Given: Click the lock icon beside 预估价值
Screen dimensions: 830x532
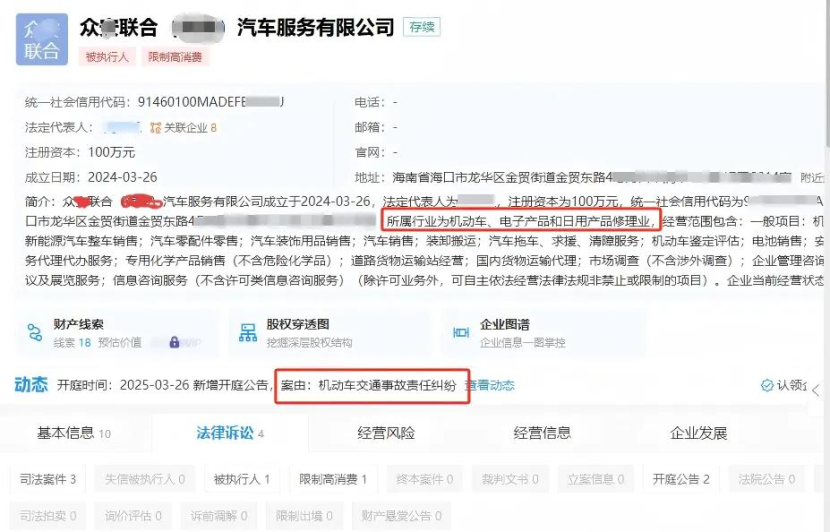Looking at the screenshot, I should pos(174,342).
